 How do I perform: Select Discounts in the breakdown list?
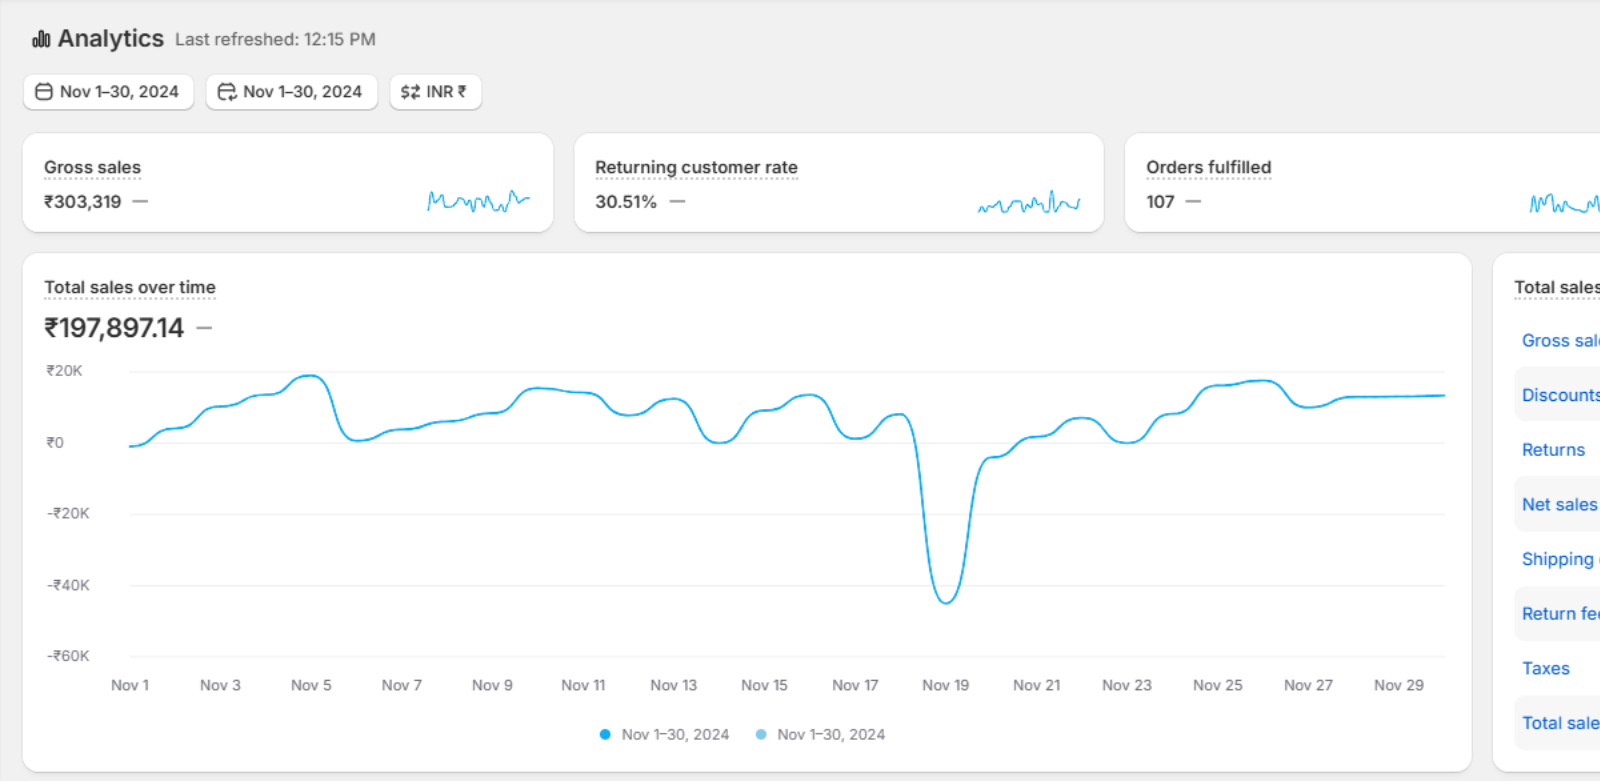click(1560, 395)
